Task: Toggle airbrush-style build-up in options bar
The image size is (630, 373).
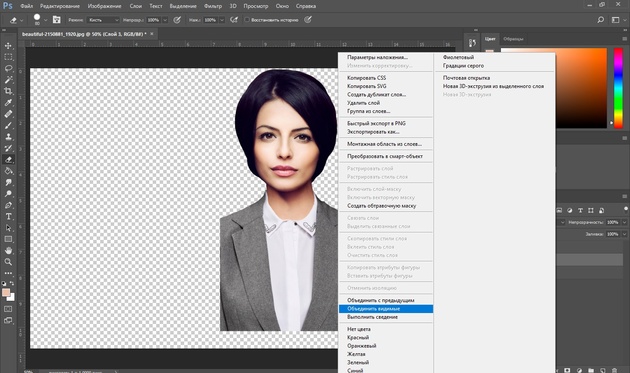Action: [234, 20]
